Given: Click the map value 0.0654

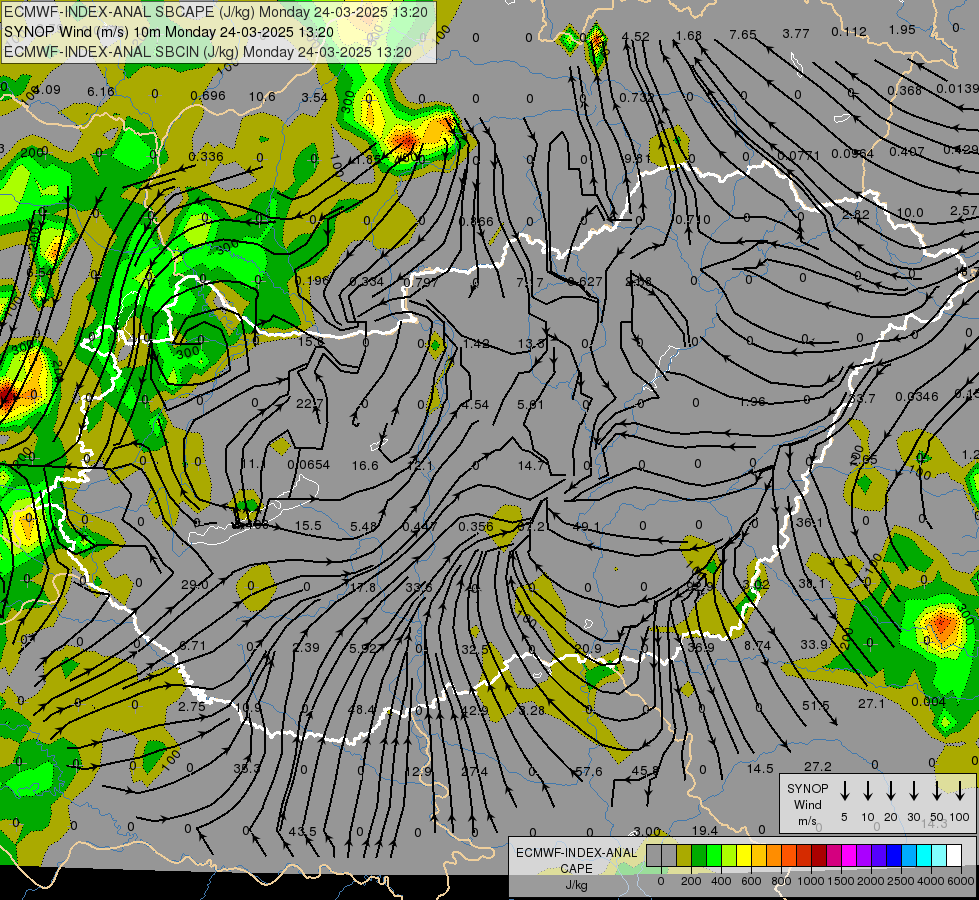Looking at the screenshot, I should [x=308, y=465].
